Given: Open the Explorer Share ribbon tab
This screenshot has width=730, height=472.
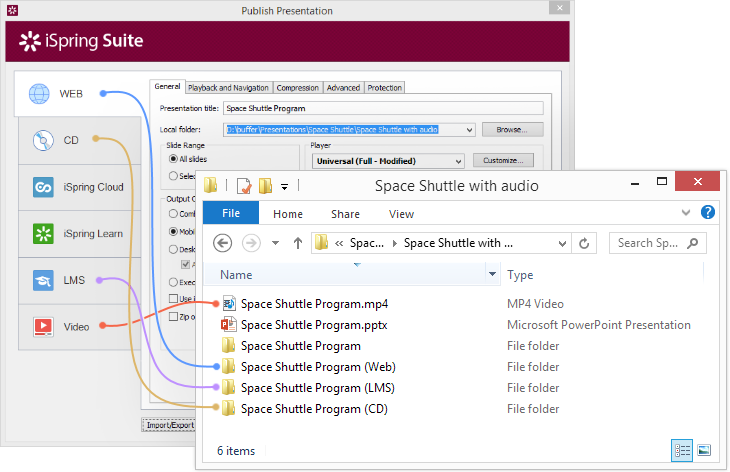Looking at the screenshot, I should (345, 214).
